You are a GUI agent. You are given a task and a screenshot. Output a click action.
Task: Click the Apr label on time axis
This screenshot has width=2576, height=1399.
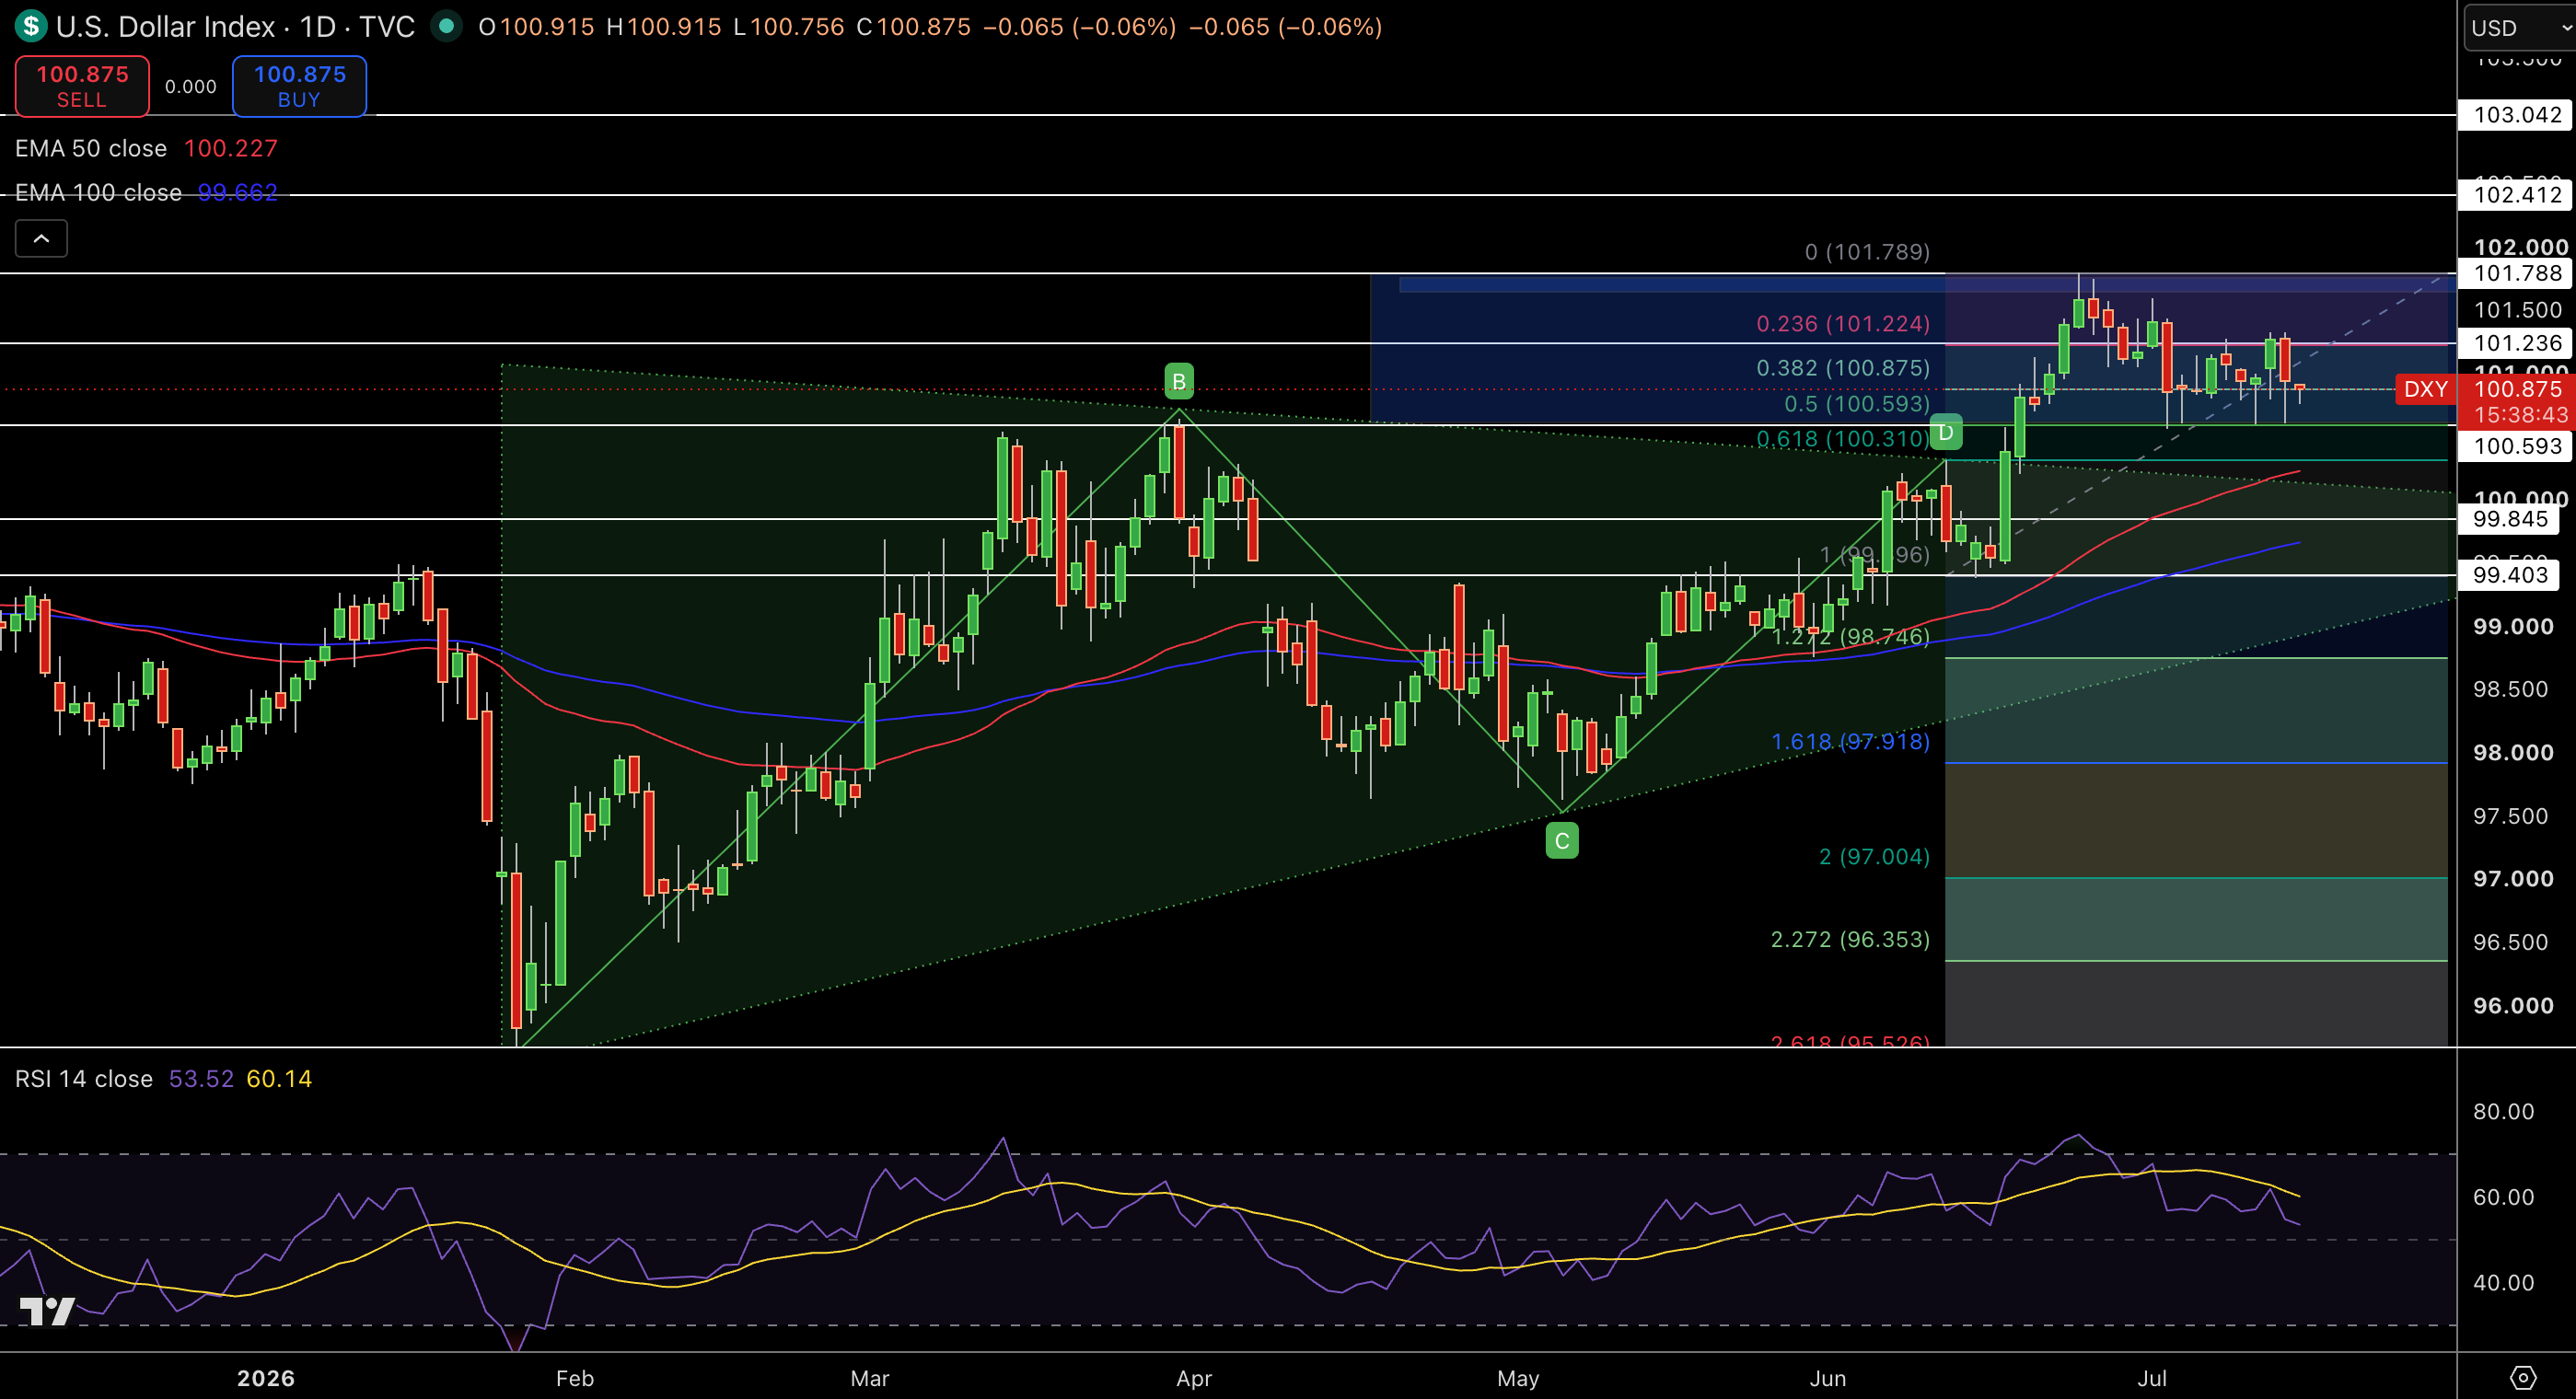[1194, 1379]
